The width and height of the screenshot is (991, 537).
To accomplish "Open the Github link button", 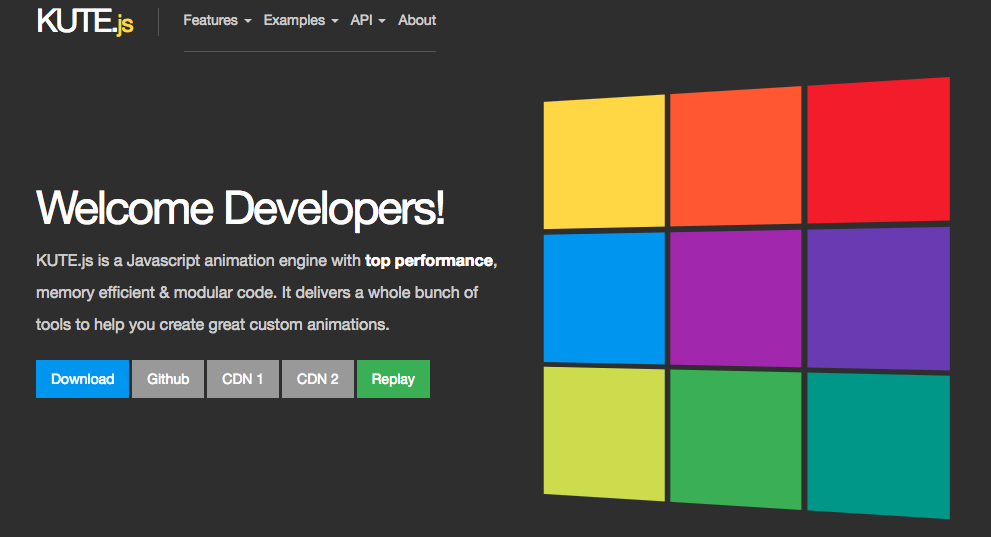I will pos(168,379).
